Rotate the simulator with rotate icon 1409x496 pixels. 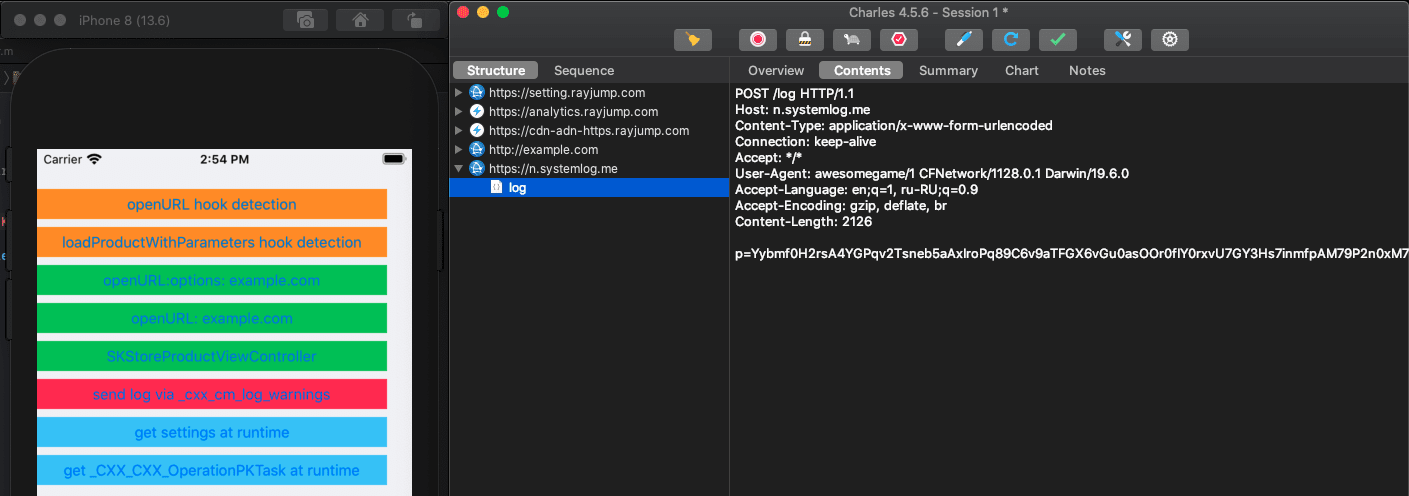point(414,20)
